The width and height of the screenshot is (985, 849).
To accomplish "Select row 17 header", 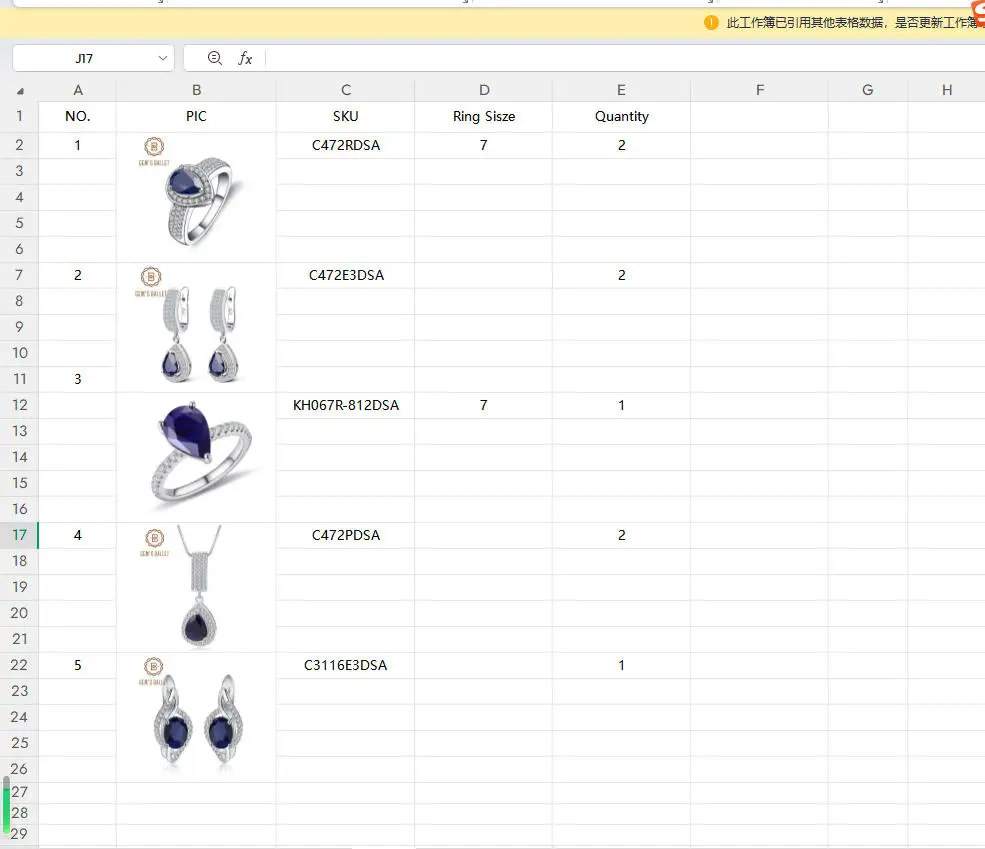I will [x=19, y=535].
